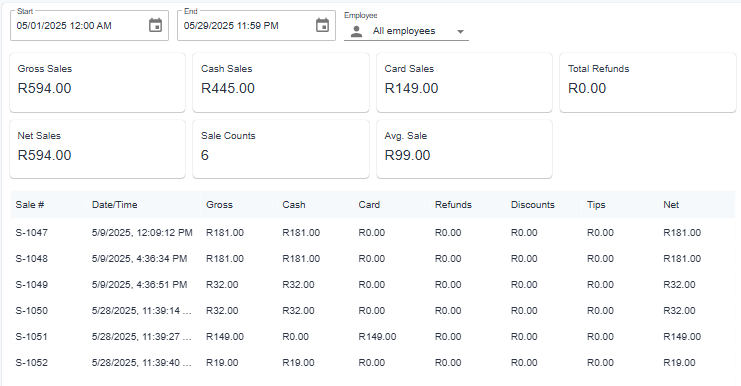The width and height of the screenshot is (741, 386).
Task: Expand the All employees dropdown arrow
Action: coord(460,32)
